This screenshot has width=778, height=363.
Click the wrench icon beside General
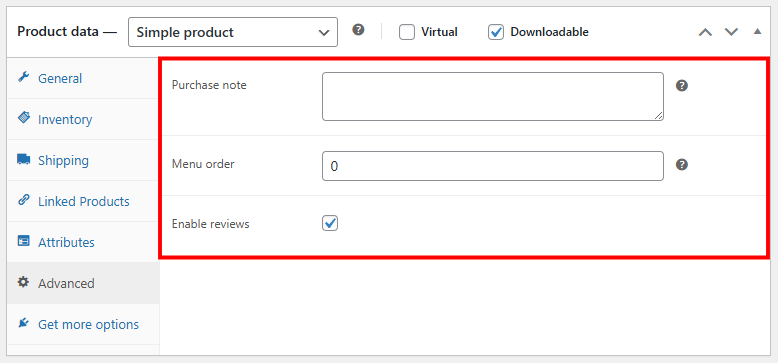tap(23, 77)
